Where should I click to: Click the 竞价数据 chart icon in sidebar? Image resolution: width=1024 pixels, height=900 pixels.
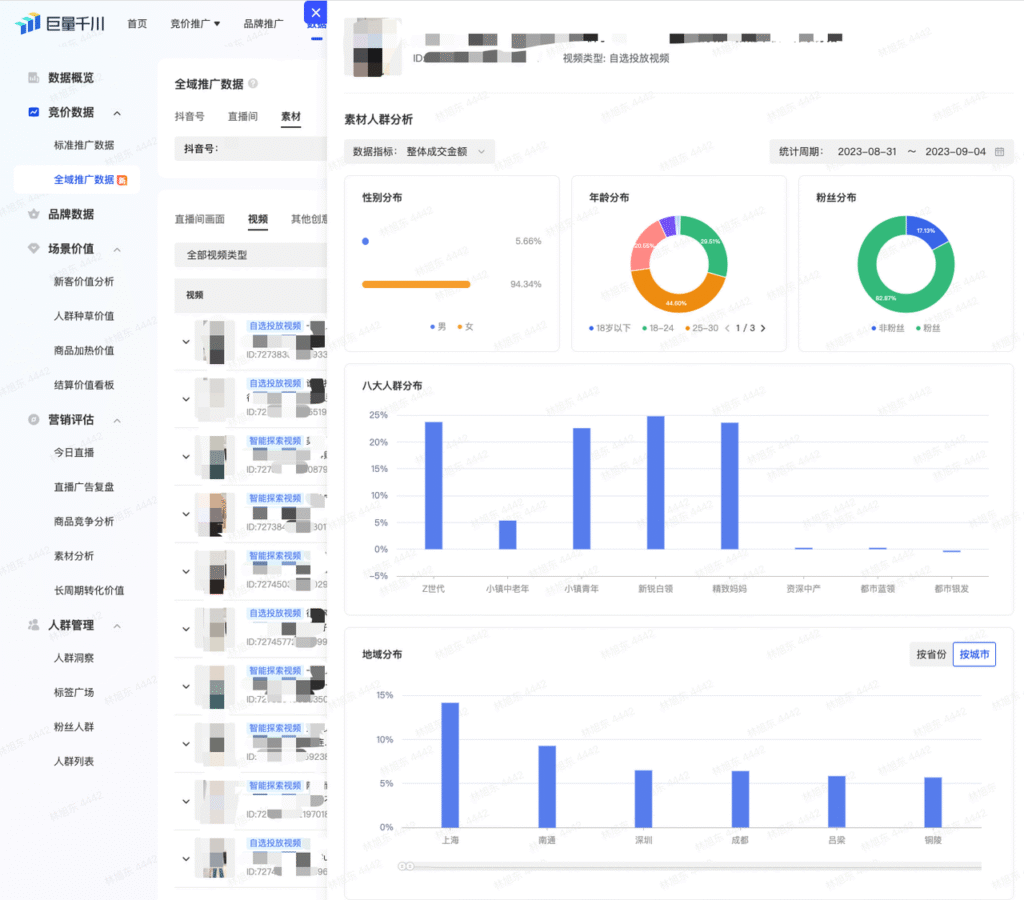coord(33,112)
